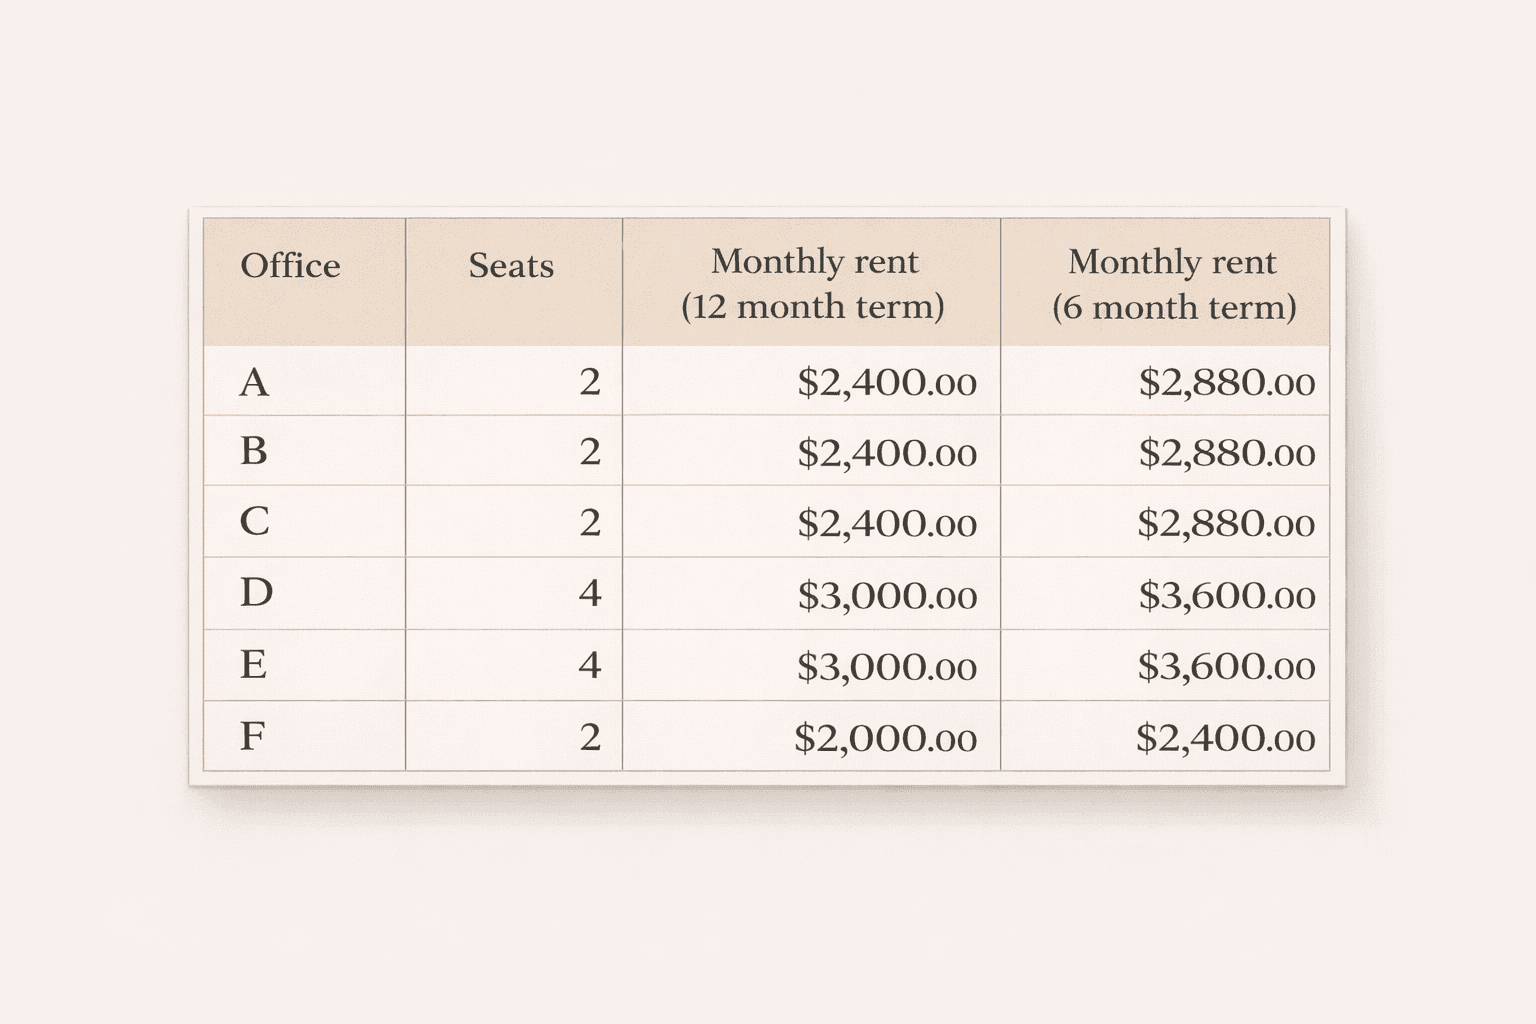Select the Office F label cell

point(253,736)
